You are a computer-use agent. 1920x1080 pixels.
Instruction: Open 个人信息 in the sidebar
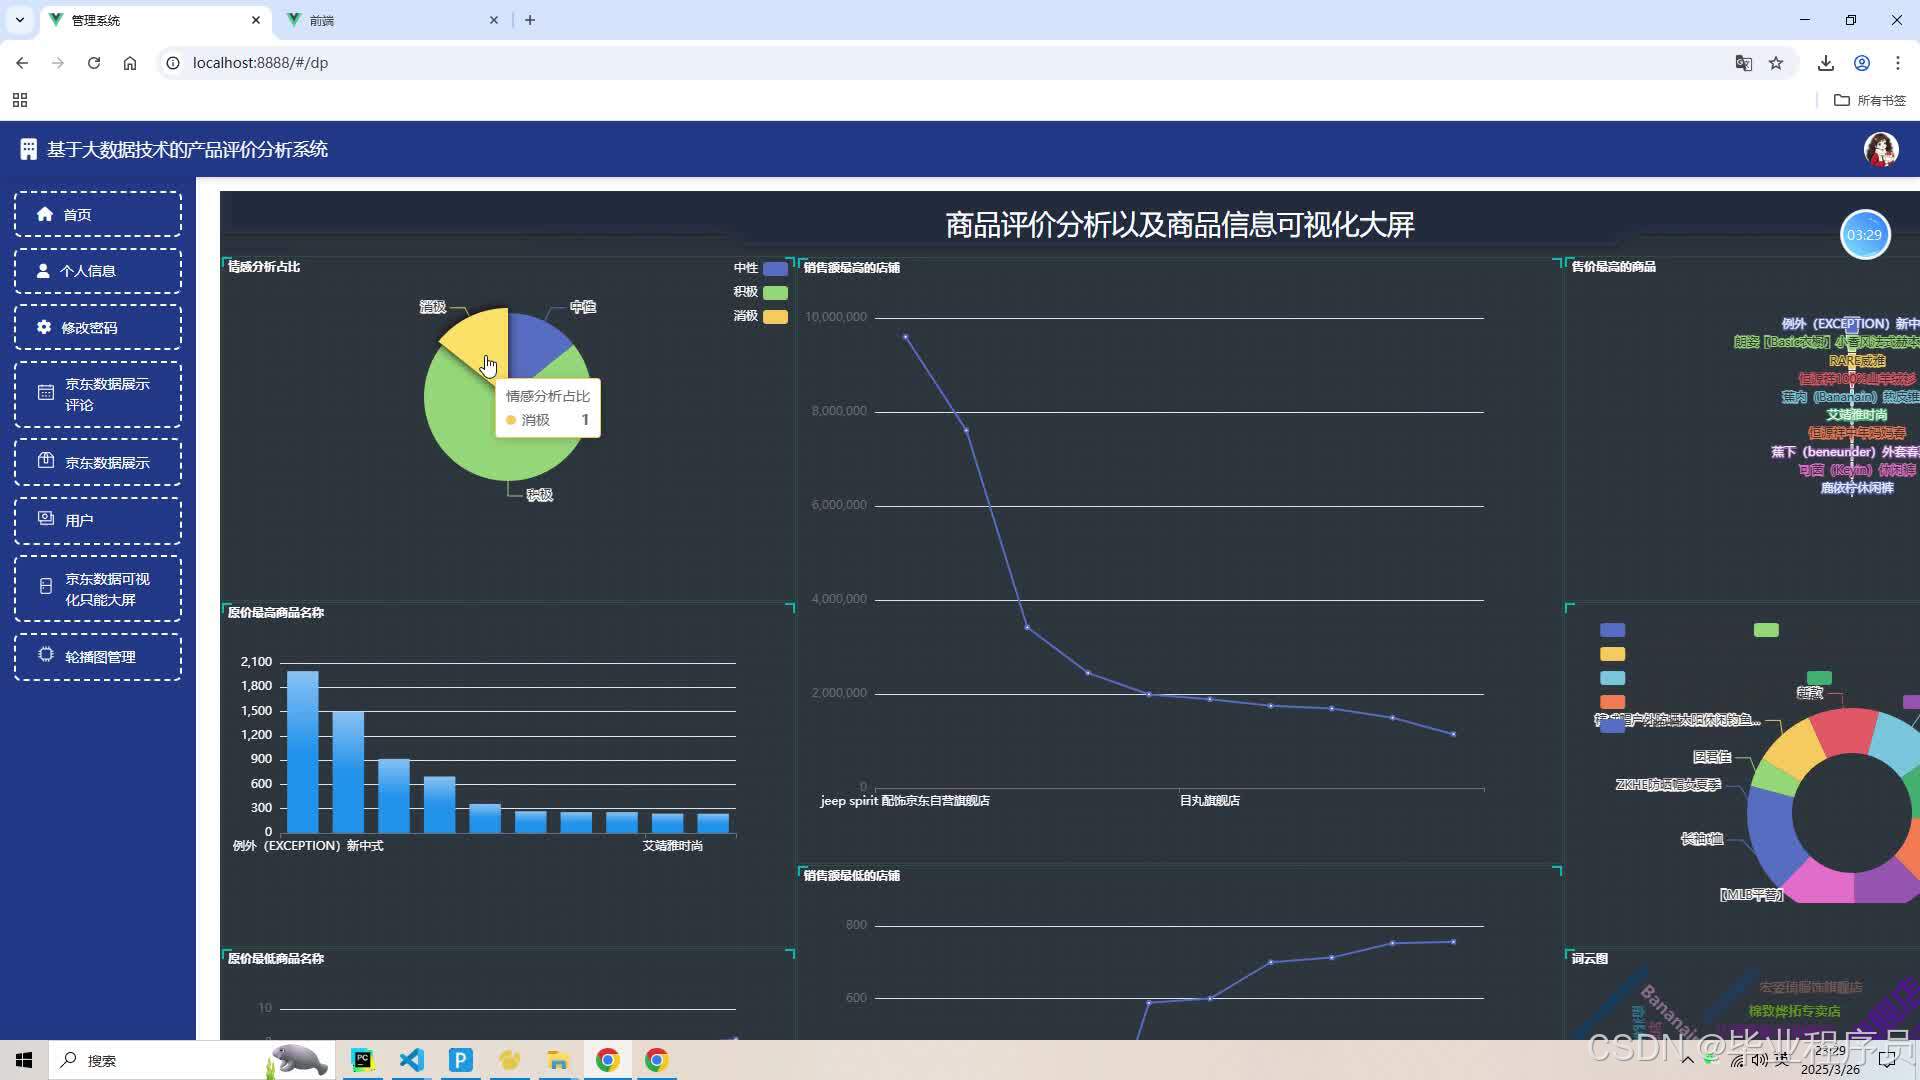pos(98,271)
